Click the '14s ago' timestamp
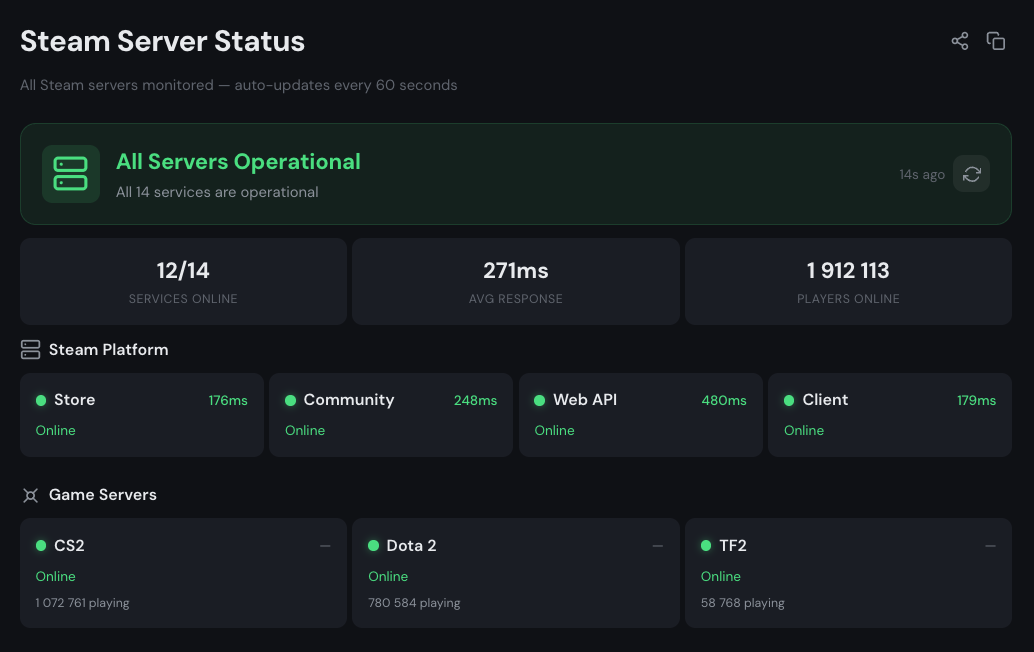This screenshot has height=652, width=1034. (922, 175)
